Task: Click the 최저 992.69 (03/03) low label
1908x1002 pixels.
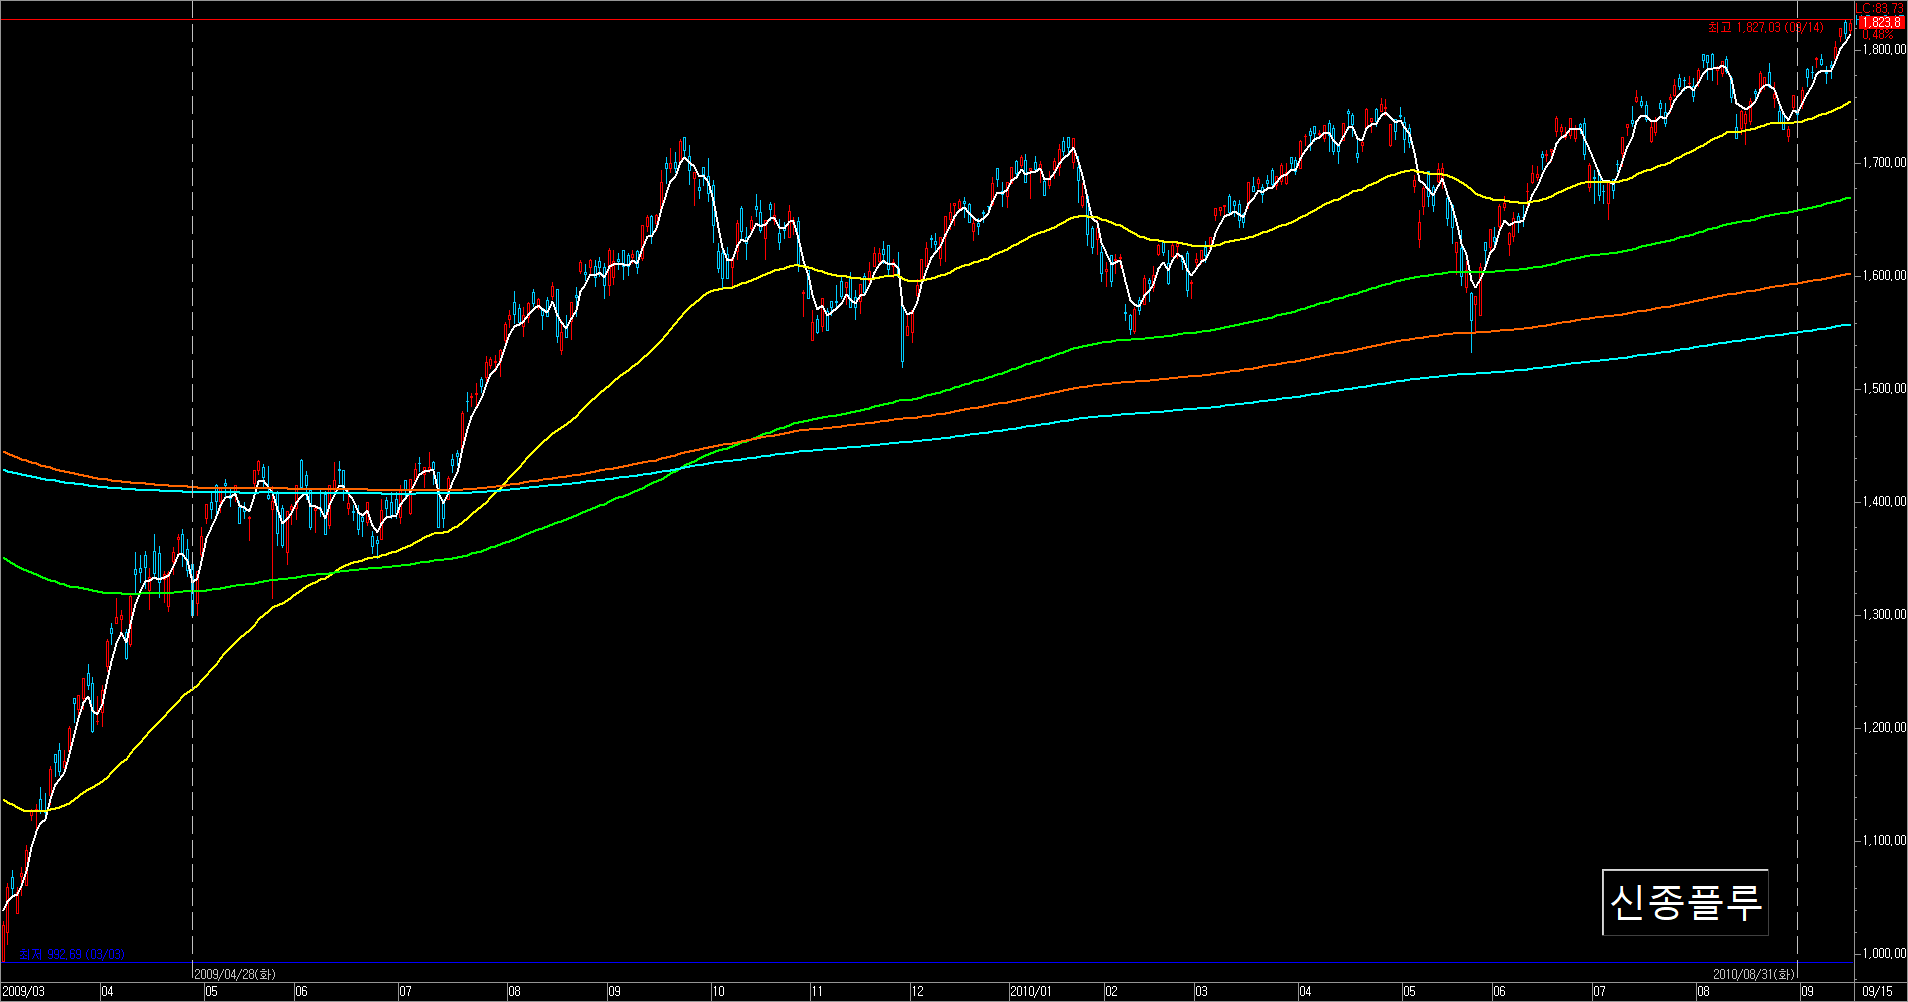Action: click(x=72, y=955)
